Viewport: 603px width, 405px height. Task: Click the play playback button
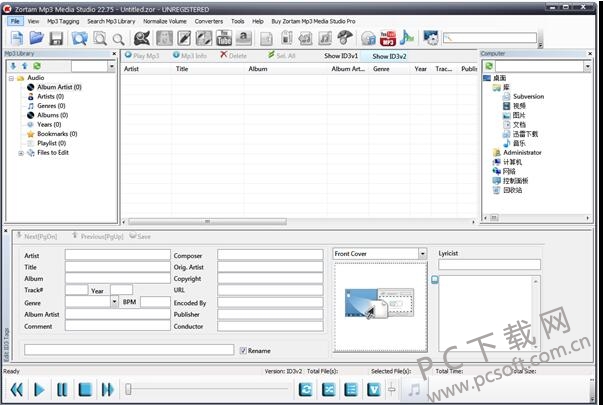pyautogui.click(x=39, y=390)
